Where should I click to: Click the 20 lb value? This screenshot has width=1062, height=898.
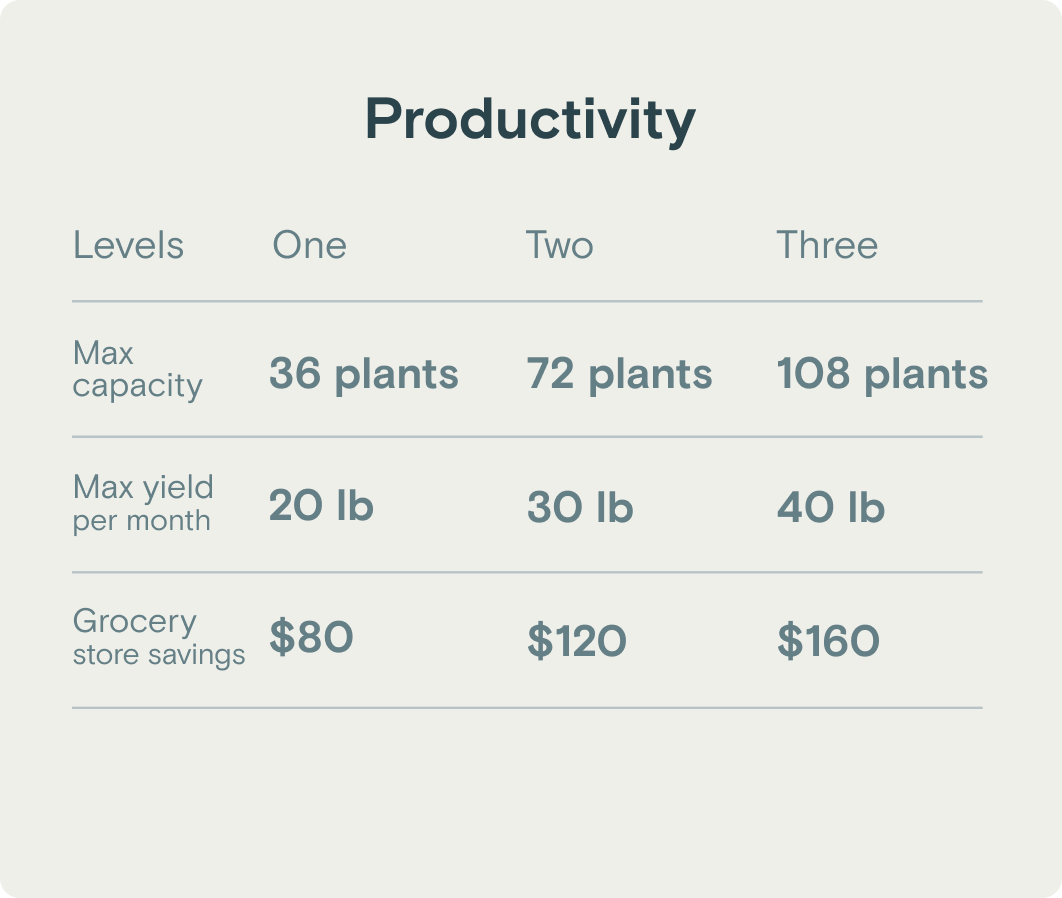320,506
